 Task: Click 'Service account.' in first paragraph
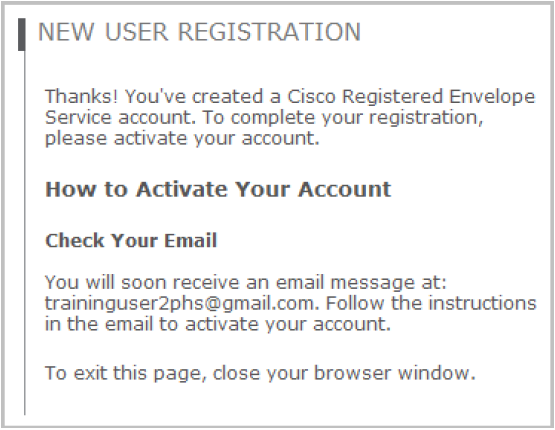pos(120,117)
